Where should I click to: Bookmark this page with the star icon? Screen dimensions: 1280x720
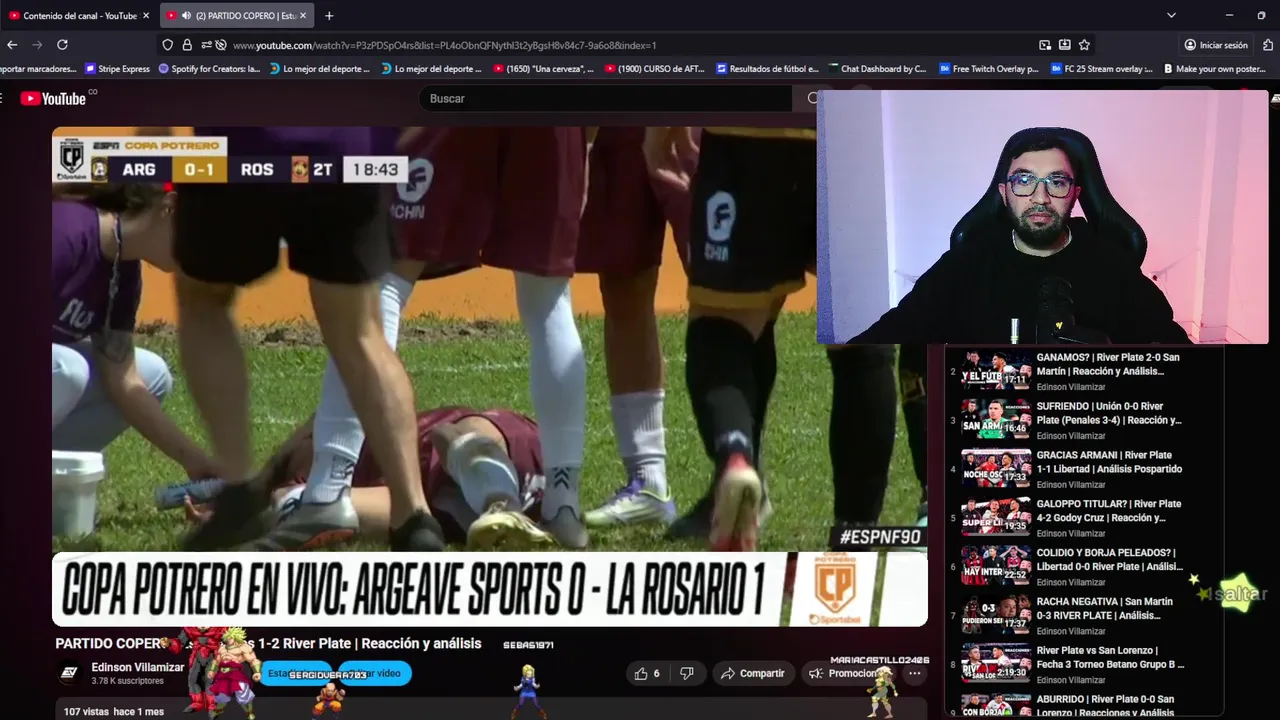[1084, 45]
